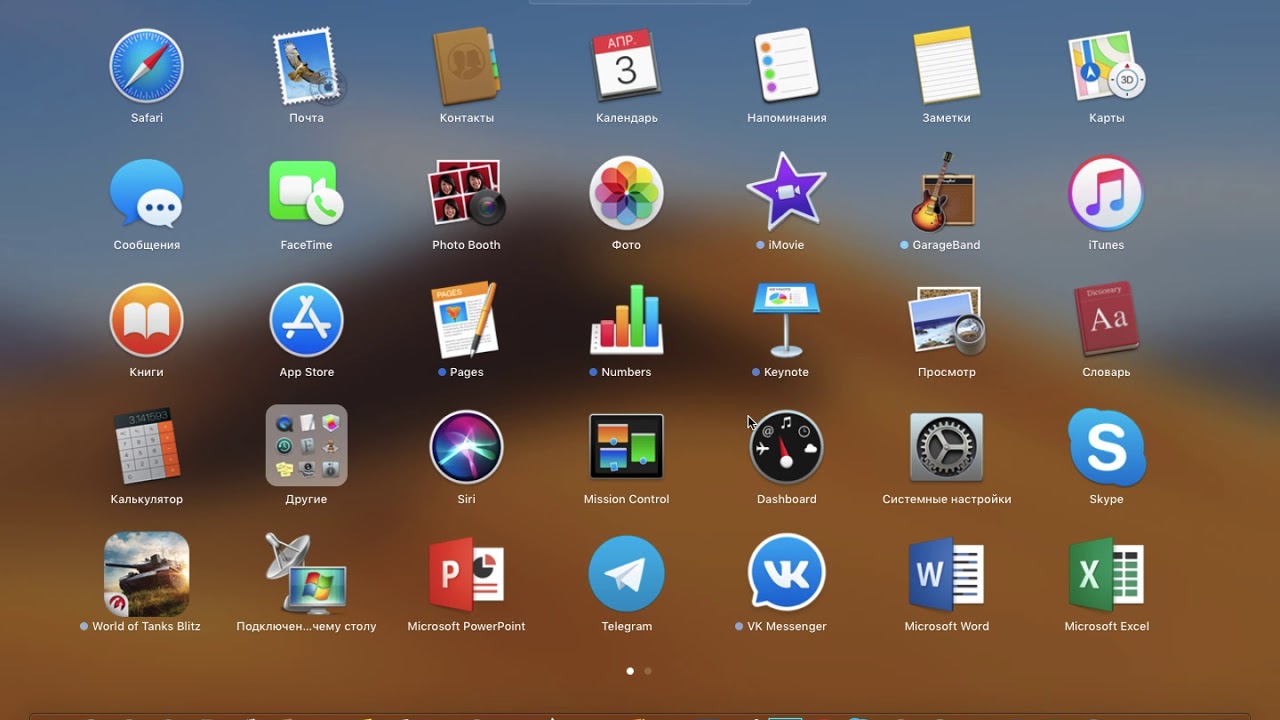Open Numbers
This screenshot has width=1280, height=720.
tap(627, 320)
